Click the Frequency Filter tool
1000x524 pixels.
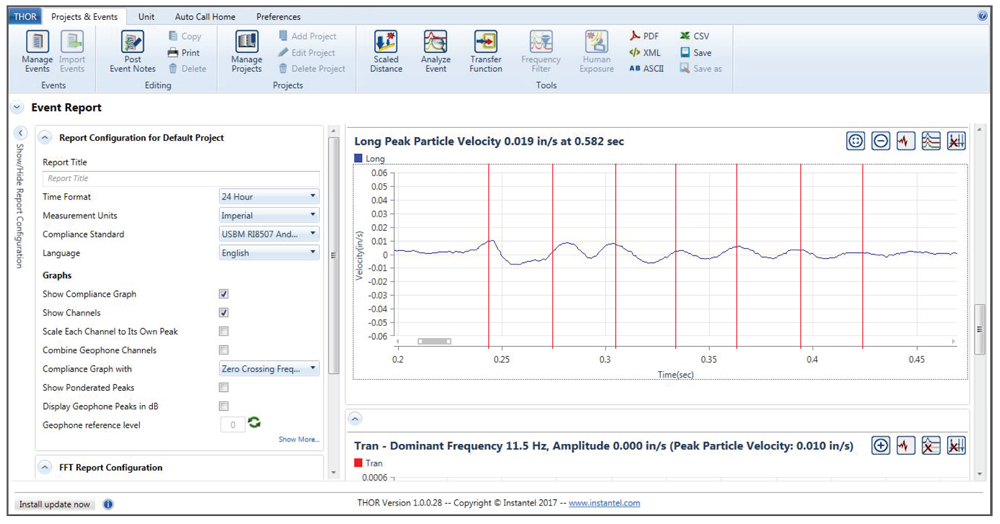pyautogui.click(x=540, y=52)
